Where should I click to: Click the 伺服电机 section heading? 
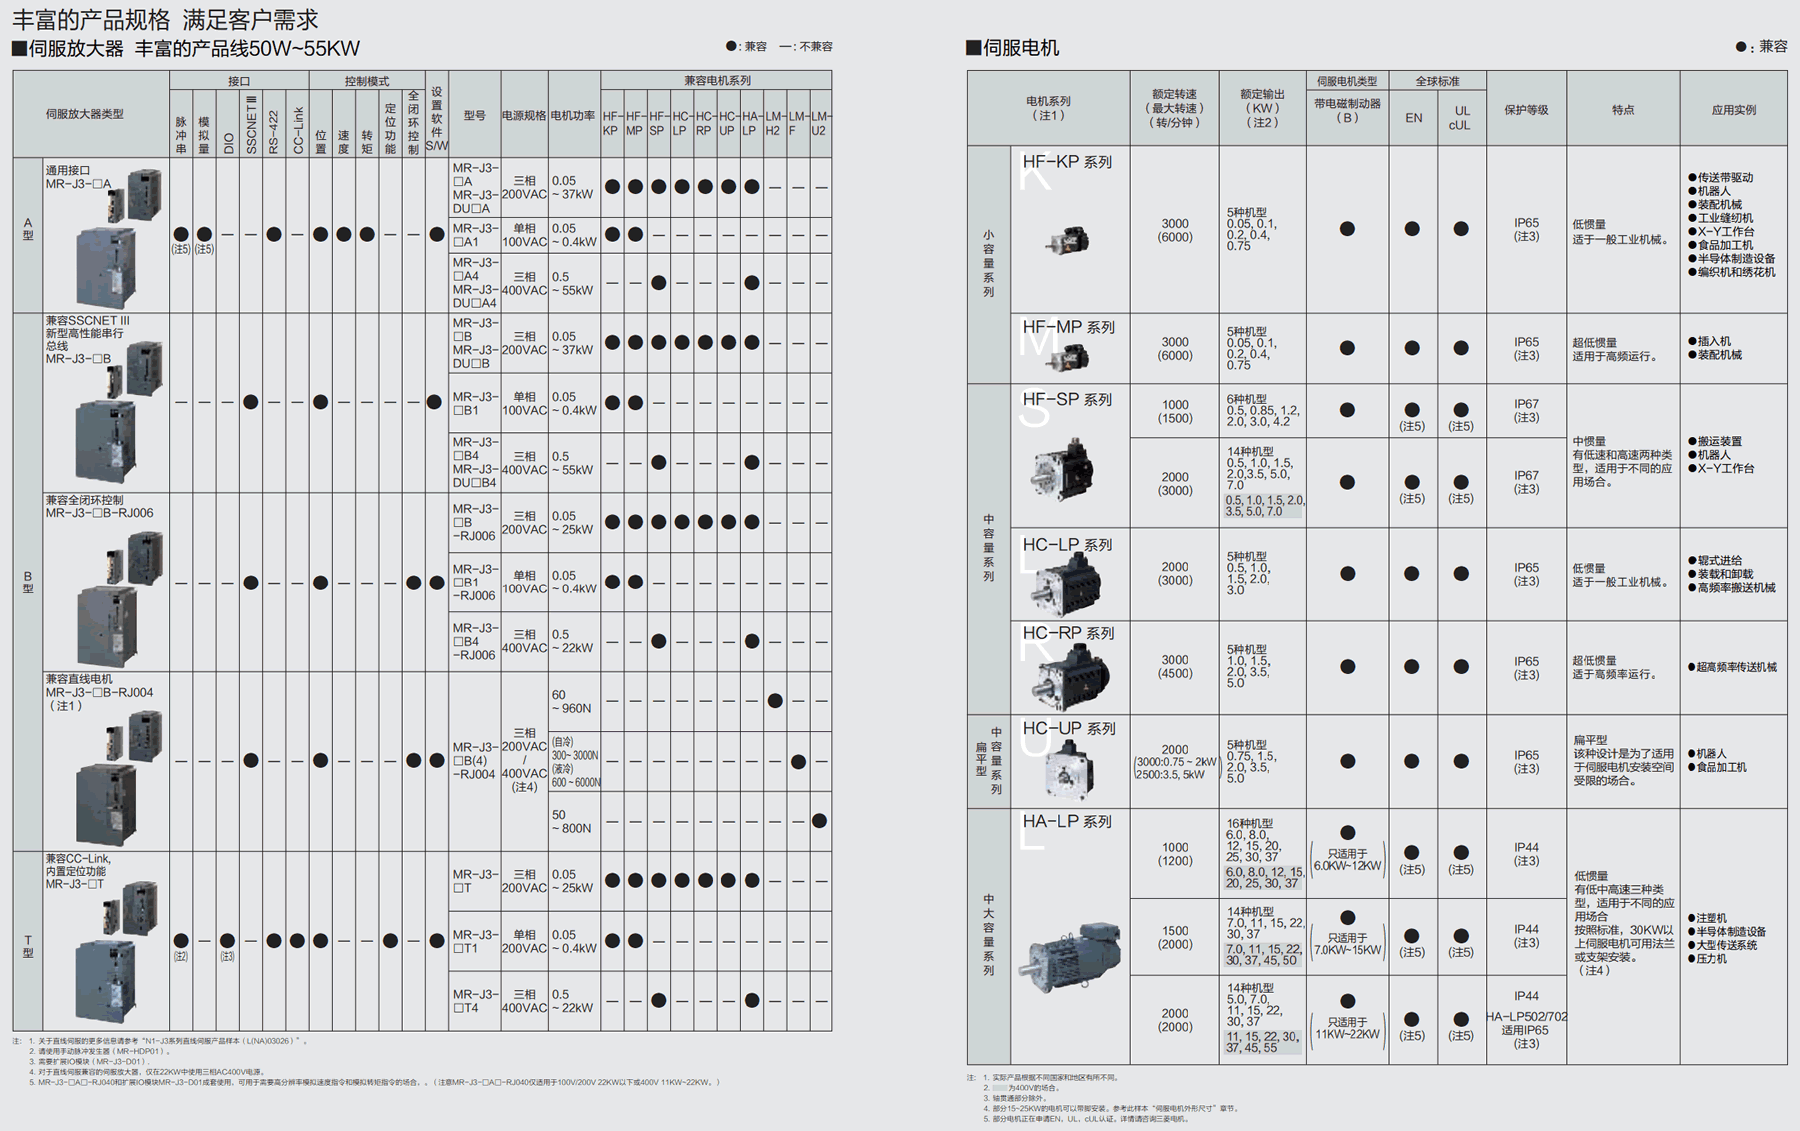point(1013,47)
